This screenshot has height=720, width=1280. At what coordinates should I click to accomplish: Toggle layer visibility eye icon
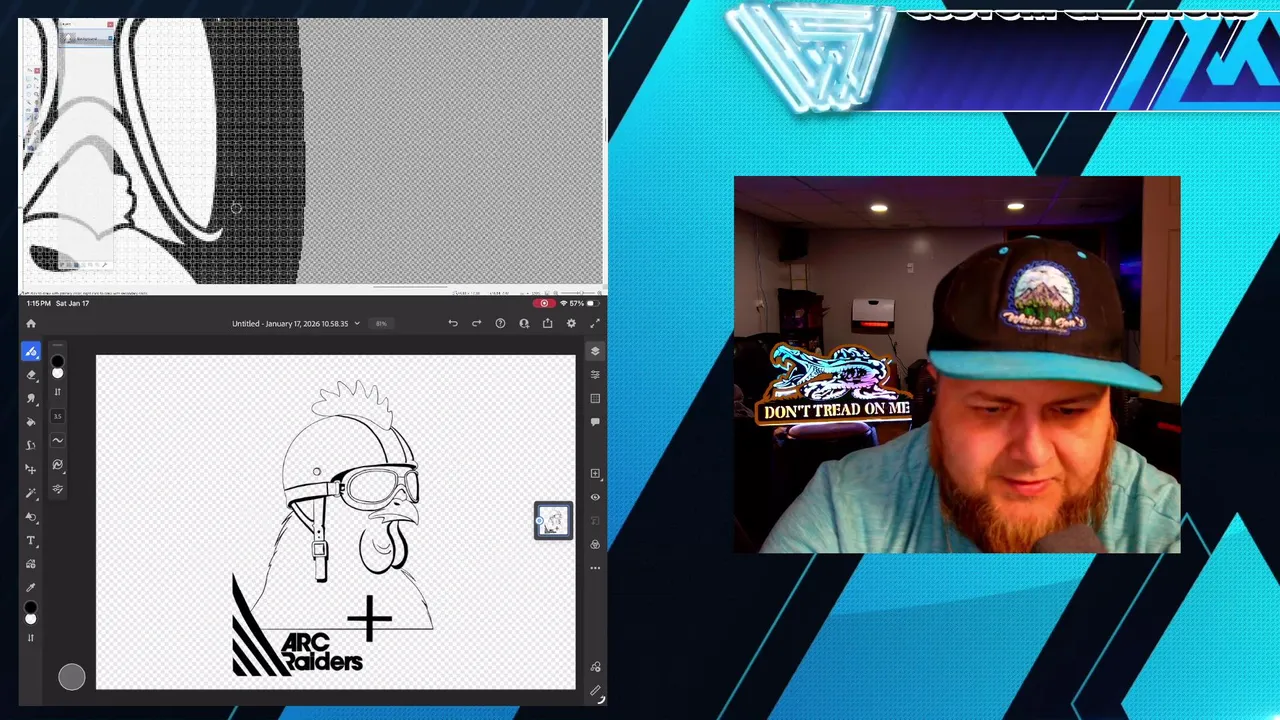[595, 497]
